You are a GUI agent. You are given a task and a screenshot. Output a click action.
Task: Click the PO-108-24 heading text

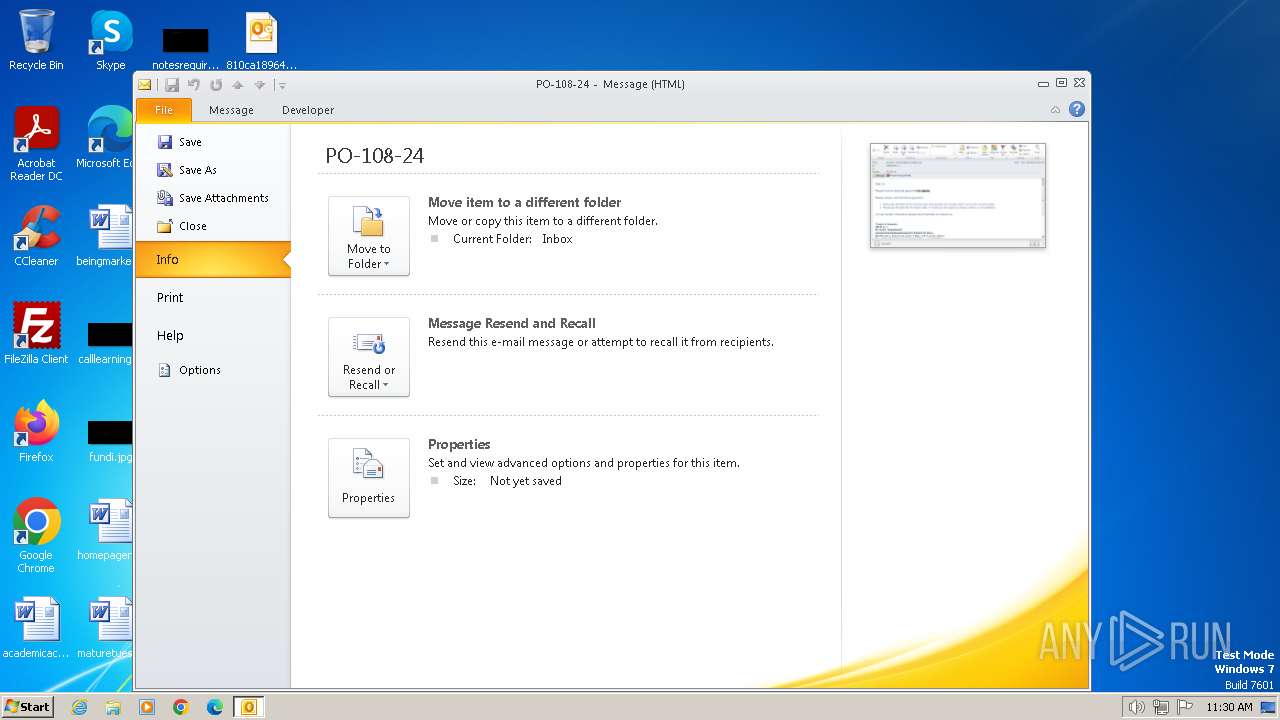coord(375,156)
